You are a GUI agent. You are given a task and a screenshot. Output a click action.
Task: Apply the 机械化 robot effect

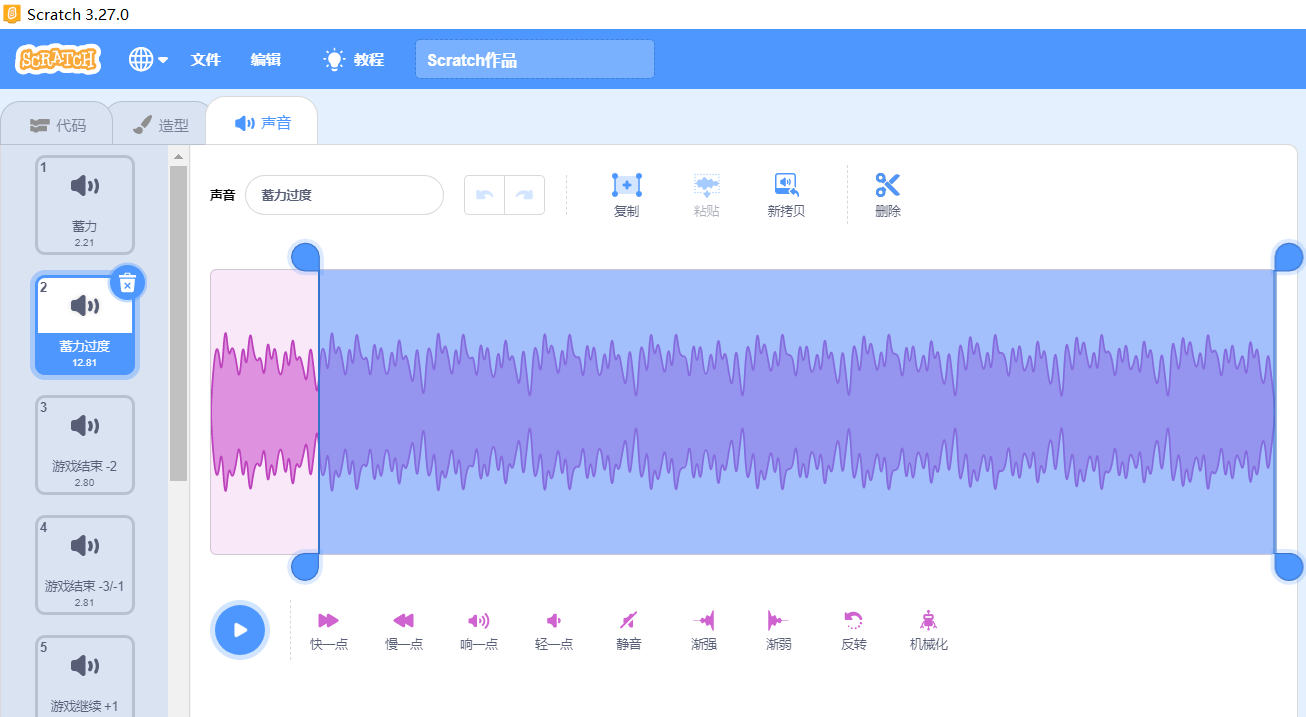point(929,630)
